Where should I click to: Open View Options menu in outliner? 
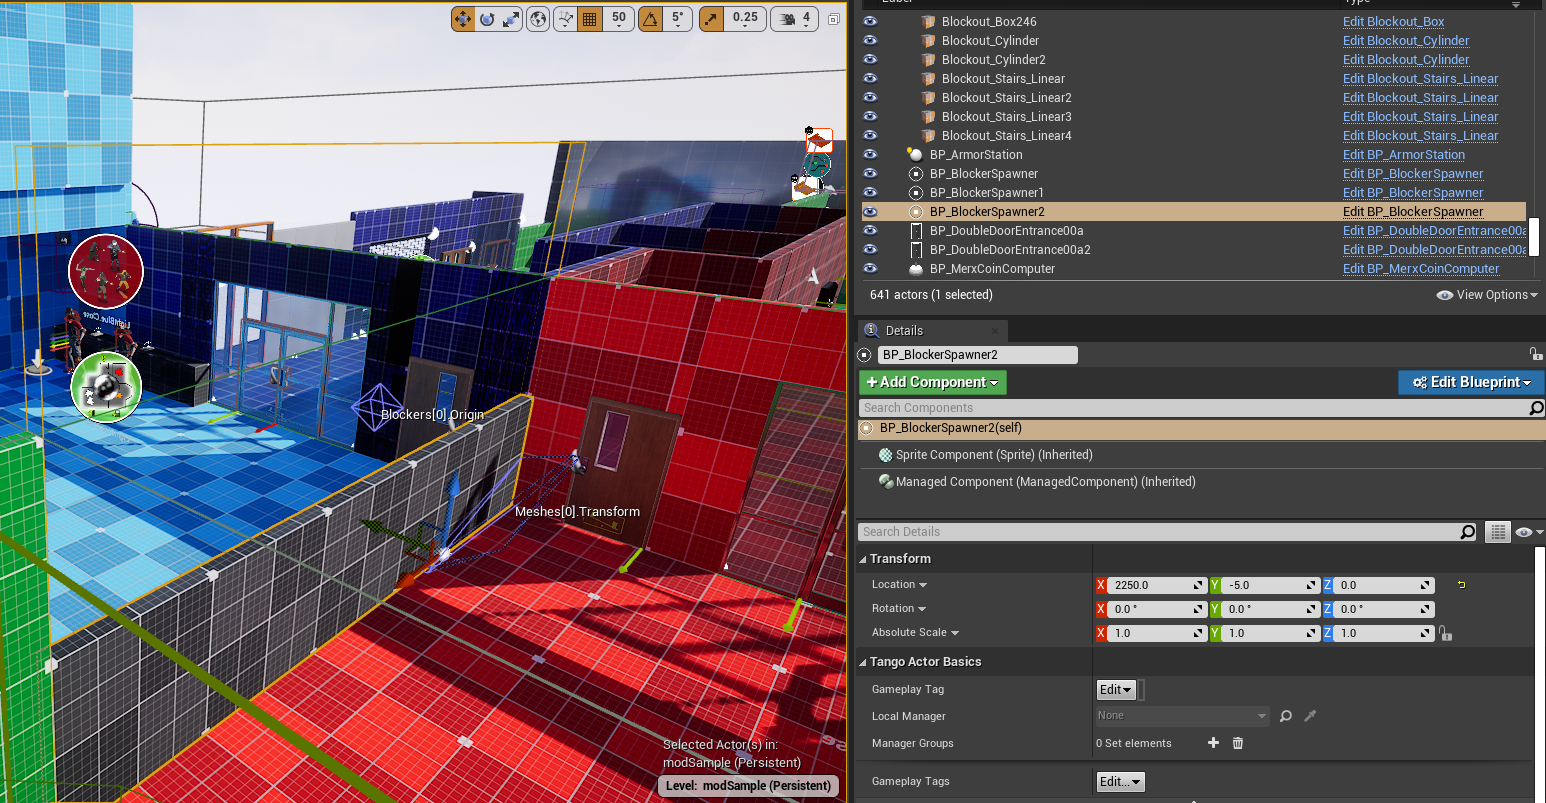point(1486,295)
